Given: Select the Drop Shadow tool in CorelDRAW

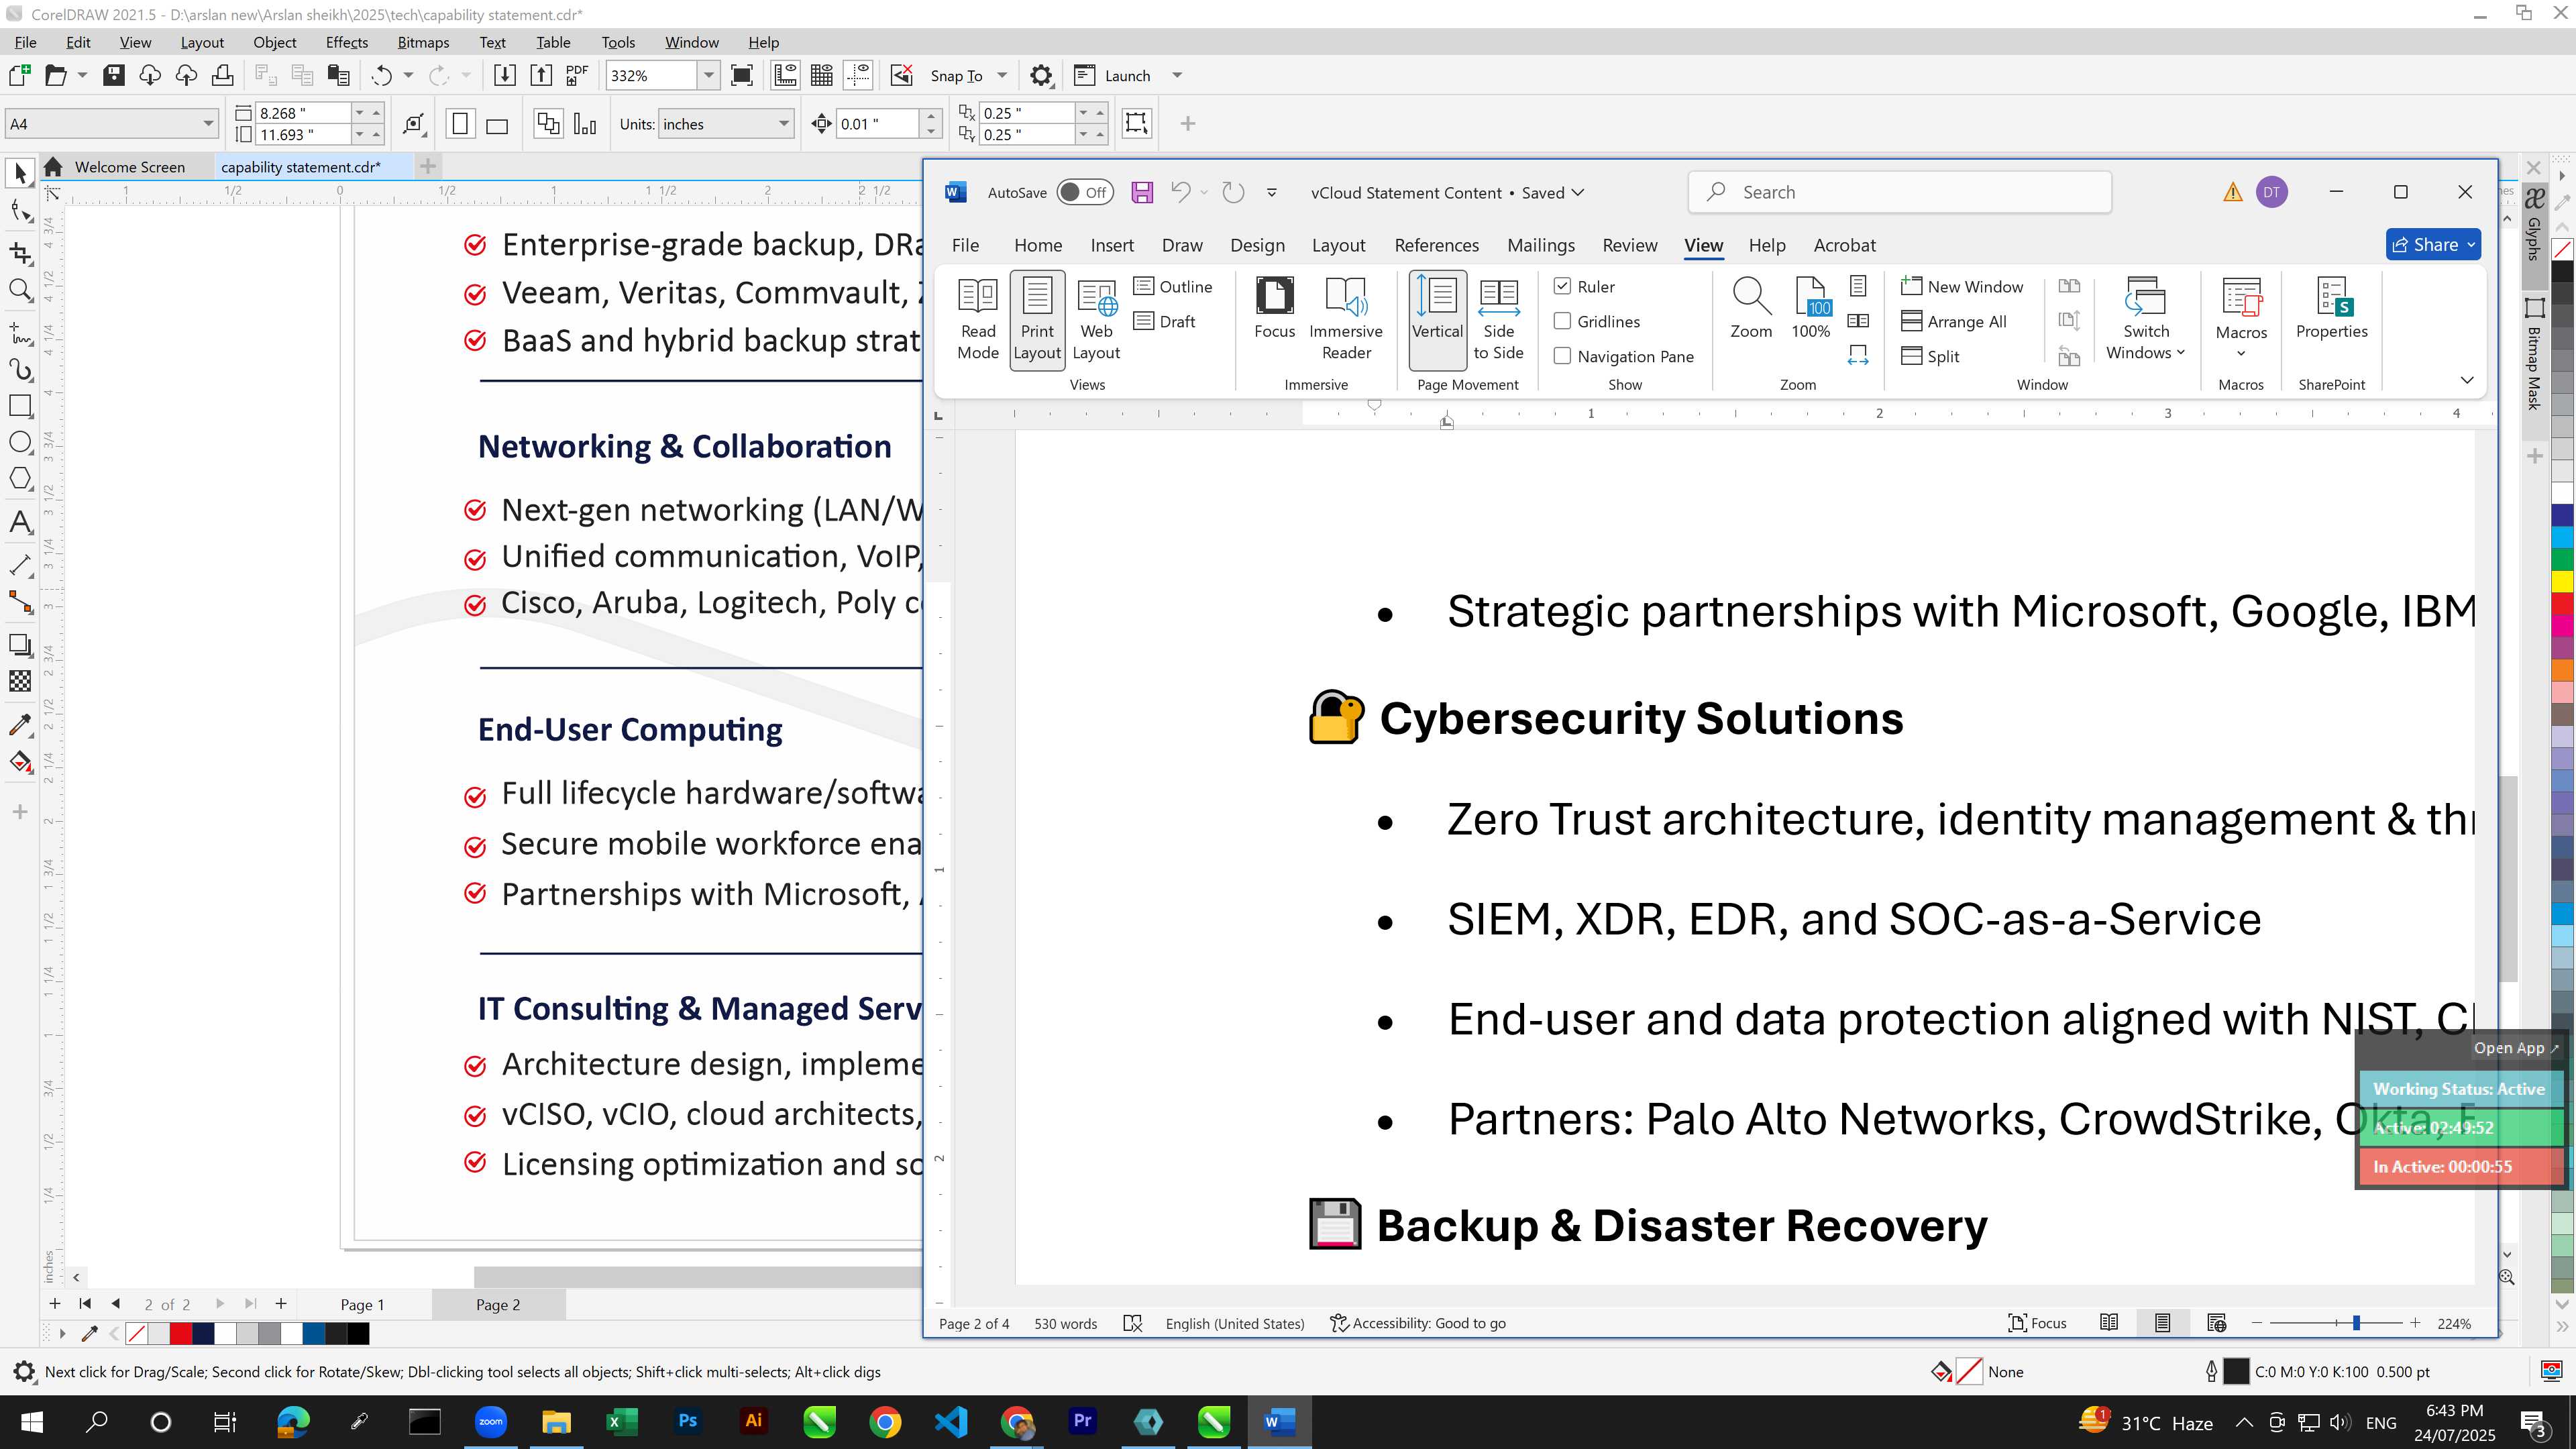Looking at the screenshot, I should pos(20,645).
